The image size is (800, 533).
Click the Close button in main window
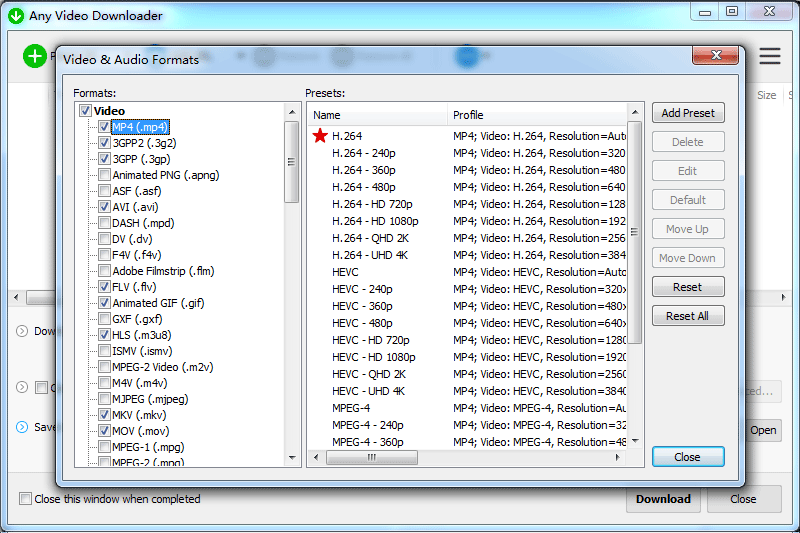click(743, 499)
